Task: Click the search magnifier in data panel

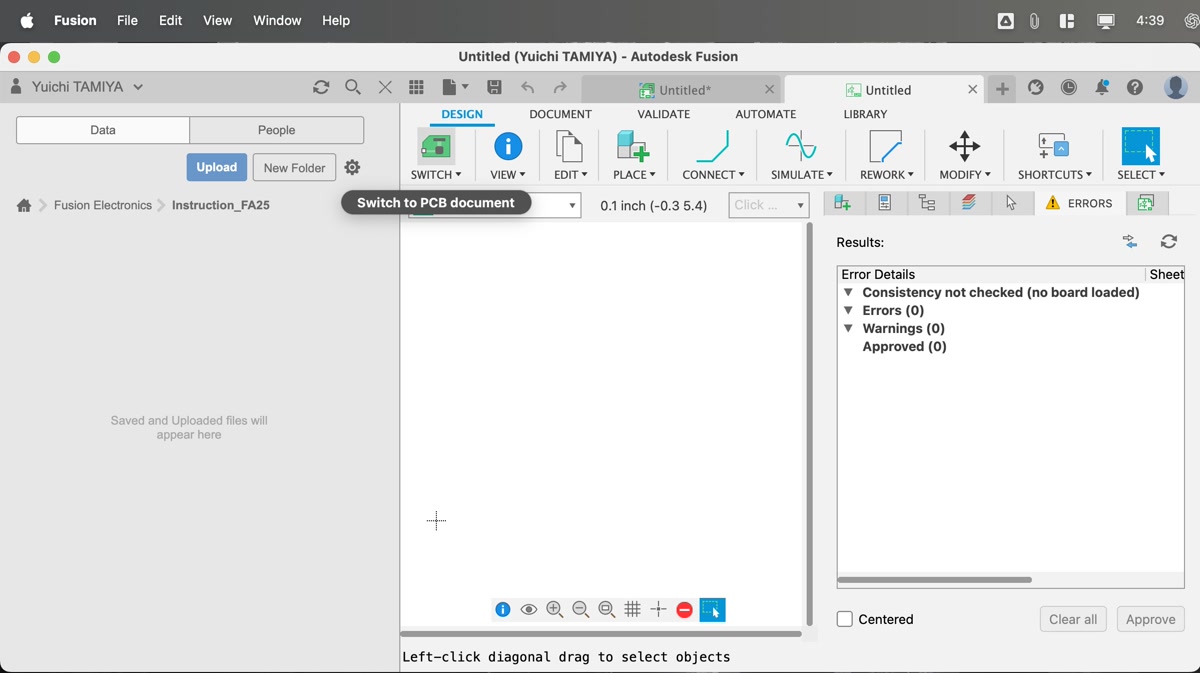Action: [353, 88]
